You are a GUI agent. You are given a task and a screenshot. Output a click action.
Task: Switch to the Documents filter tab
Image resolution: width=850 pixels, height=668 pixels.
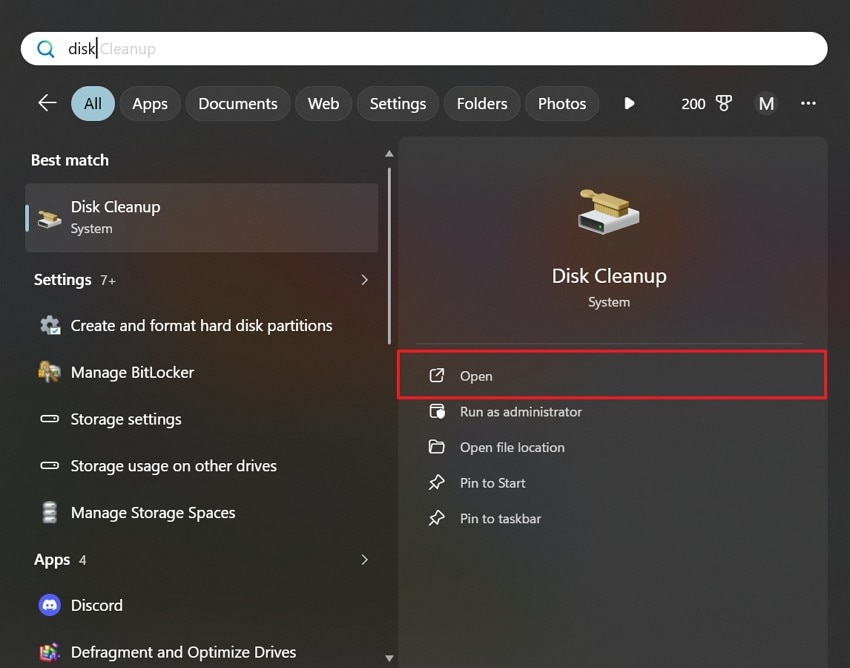237,104
